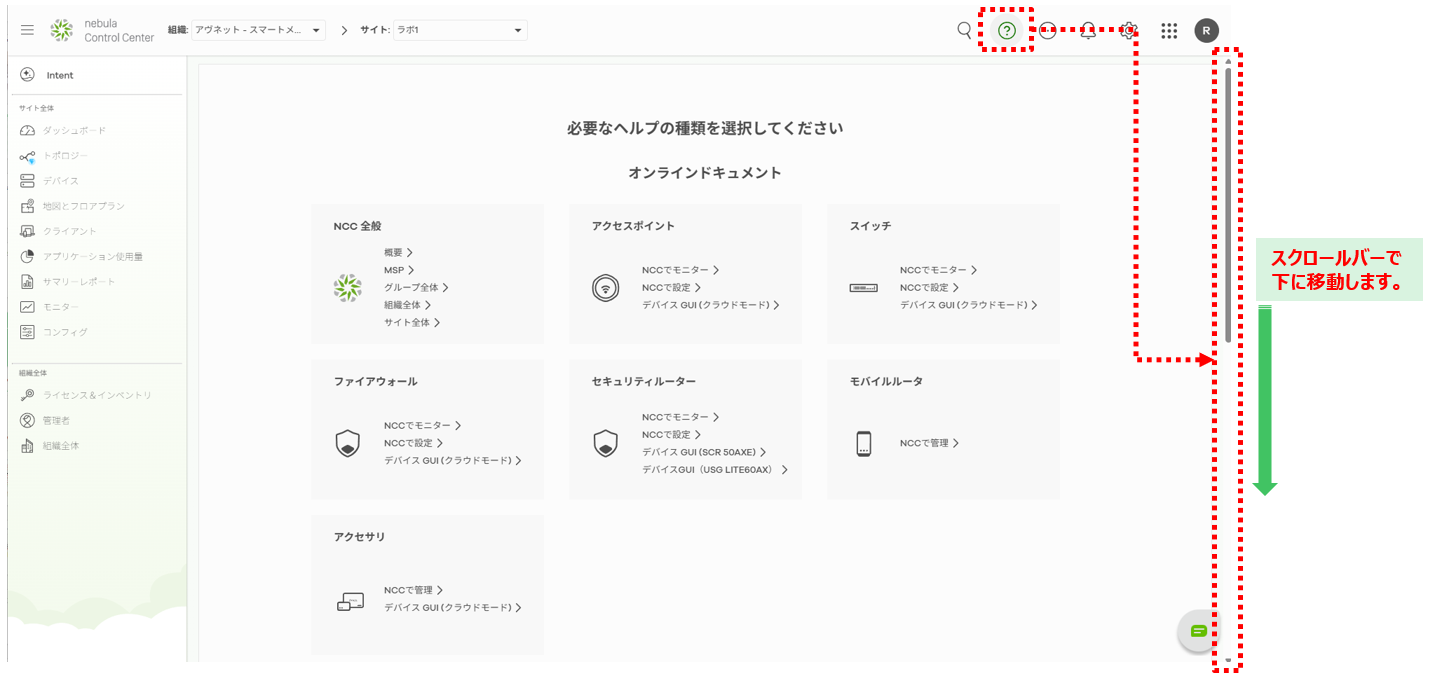Click the スイッチ device icon
Viewport: 1429px width, 678px height.
863,288
